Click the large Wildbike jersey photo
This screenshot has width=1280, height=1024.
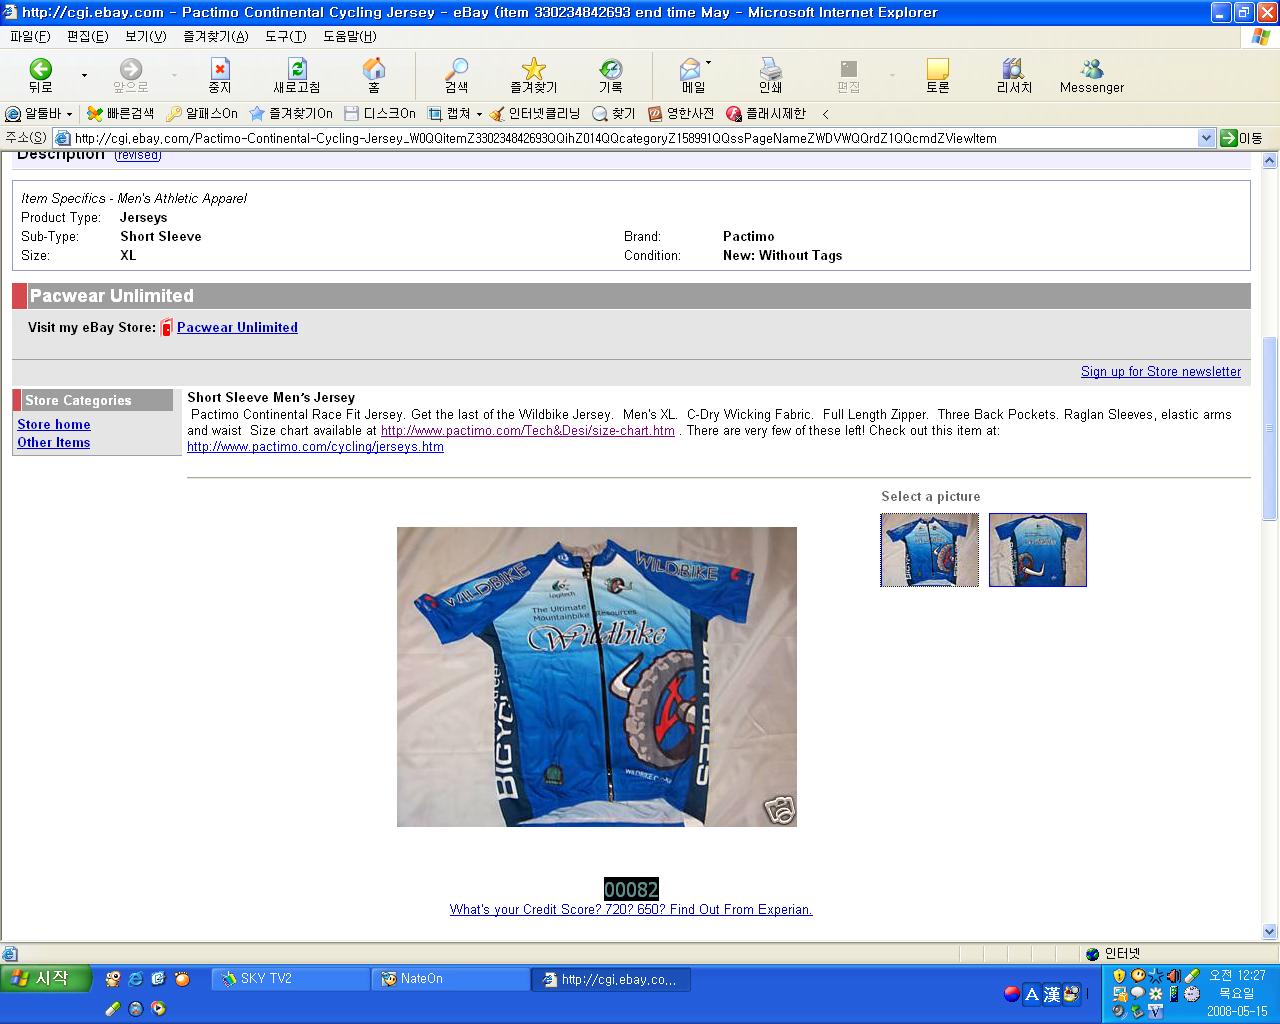[x=597, y=677]
